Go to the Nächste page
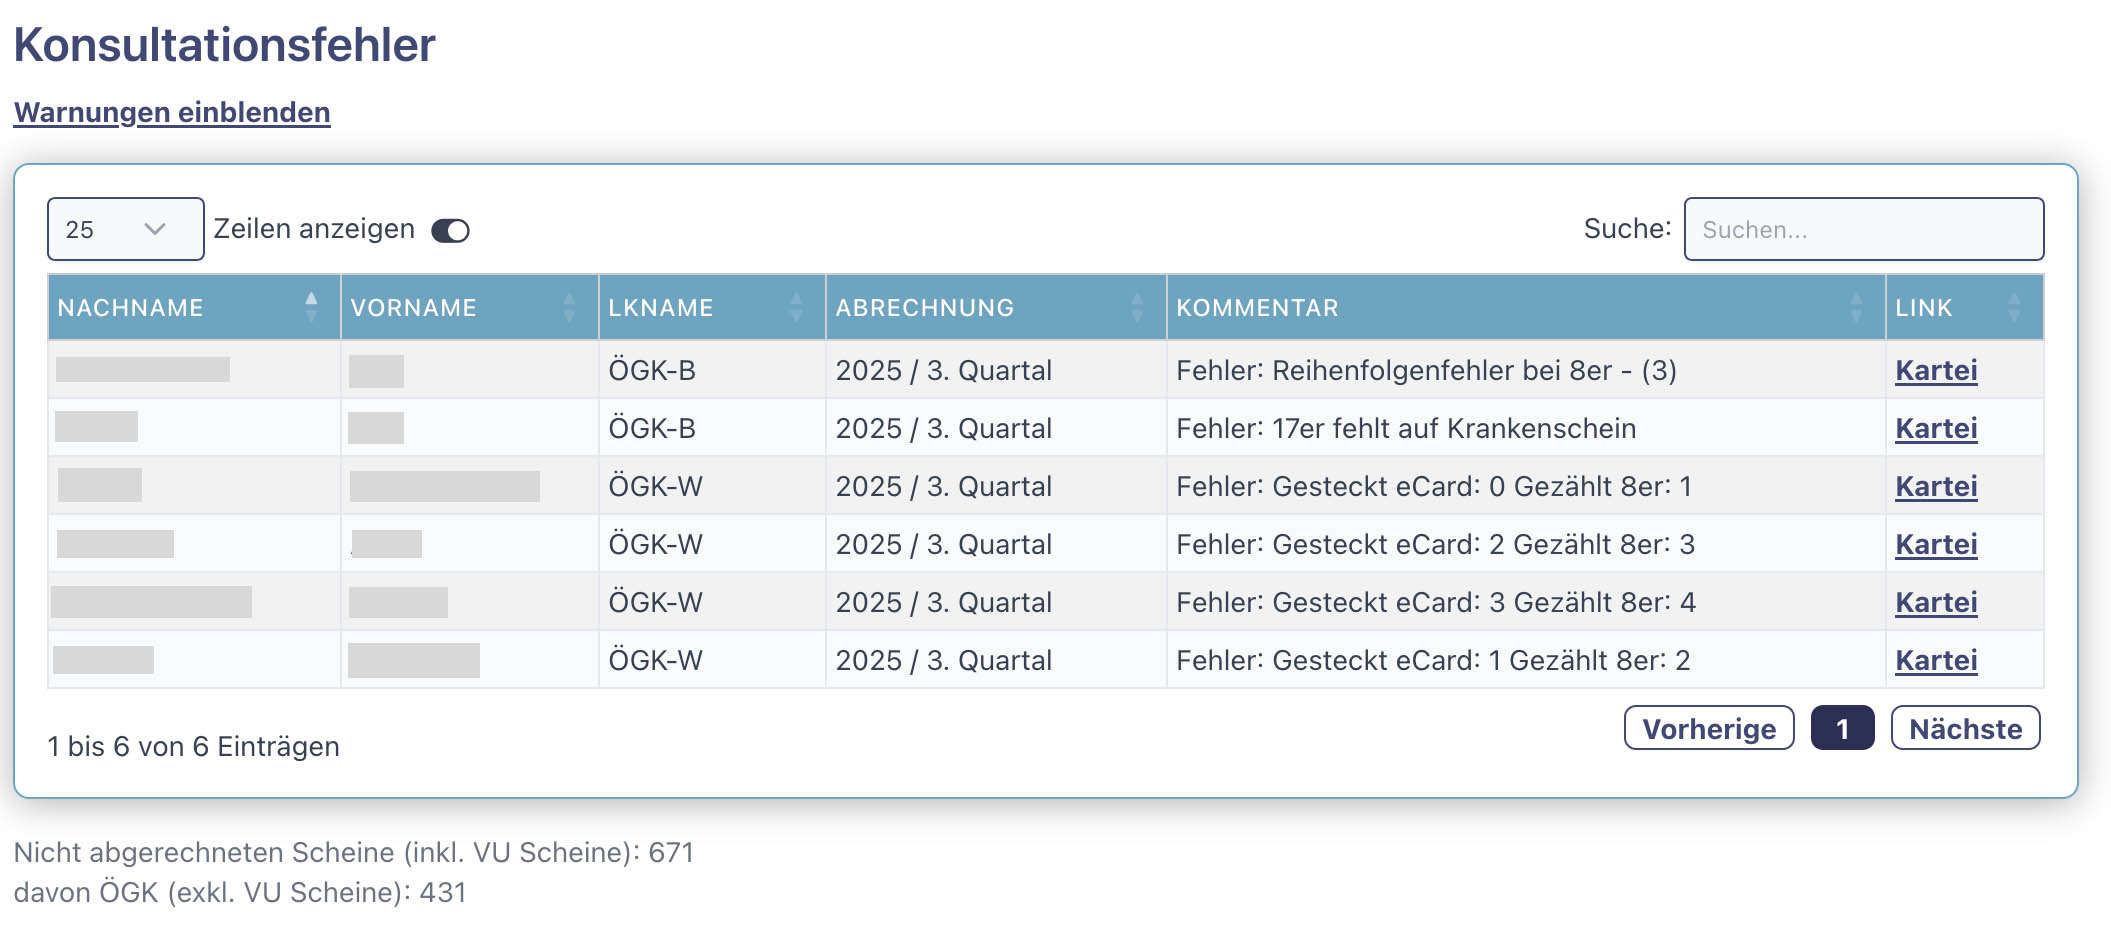This screenshot has width=2111, height=930. pyautogui.click(x=1965, y=729)
